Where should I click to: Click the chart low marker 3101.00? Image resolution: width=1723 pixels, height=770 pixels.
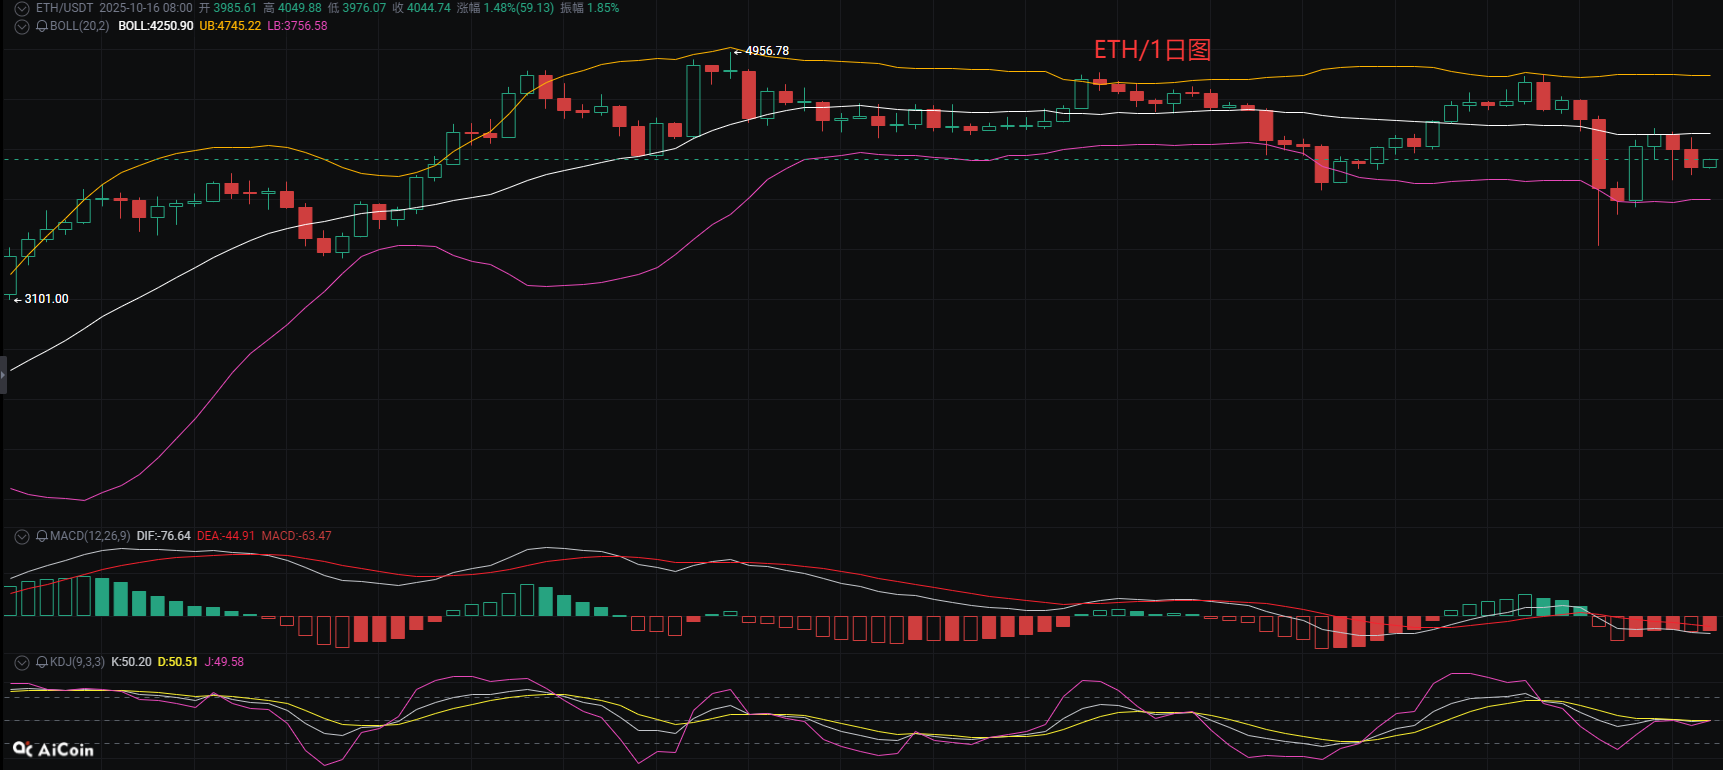(47, 299)
